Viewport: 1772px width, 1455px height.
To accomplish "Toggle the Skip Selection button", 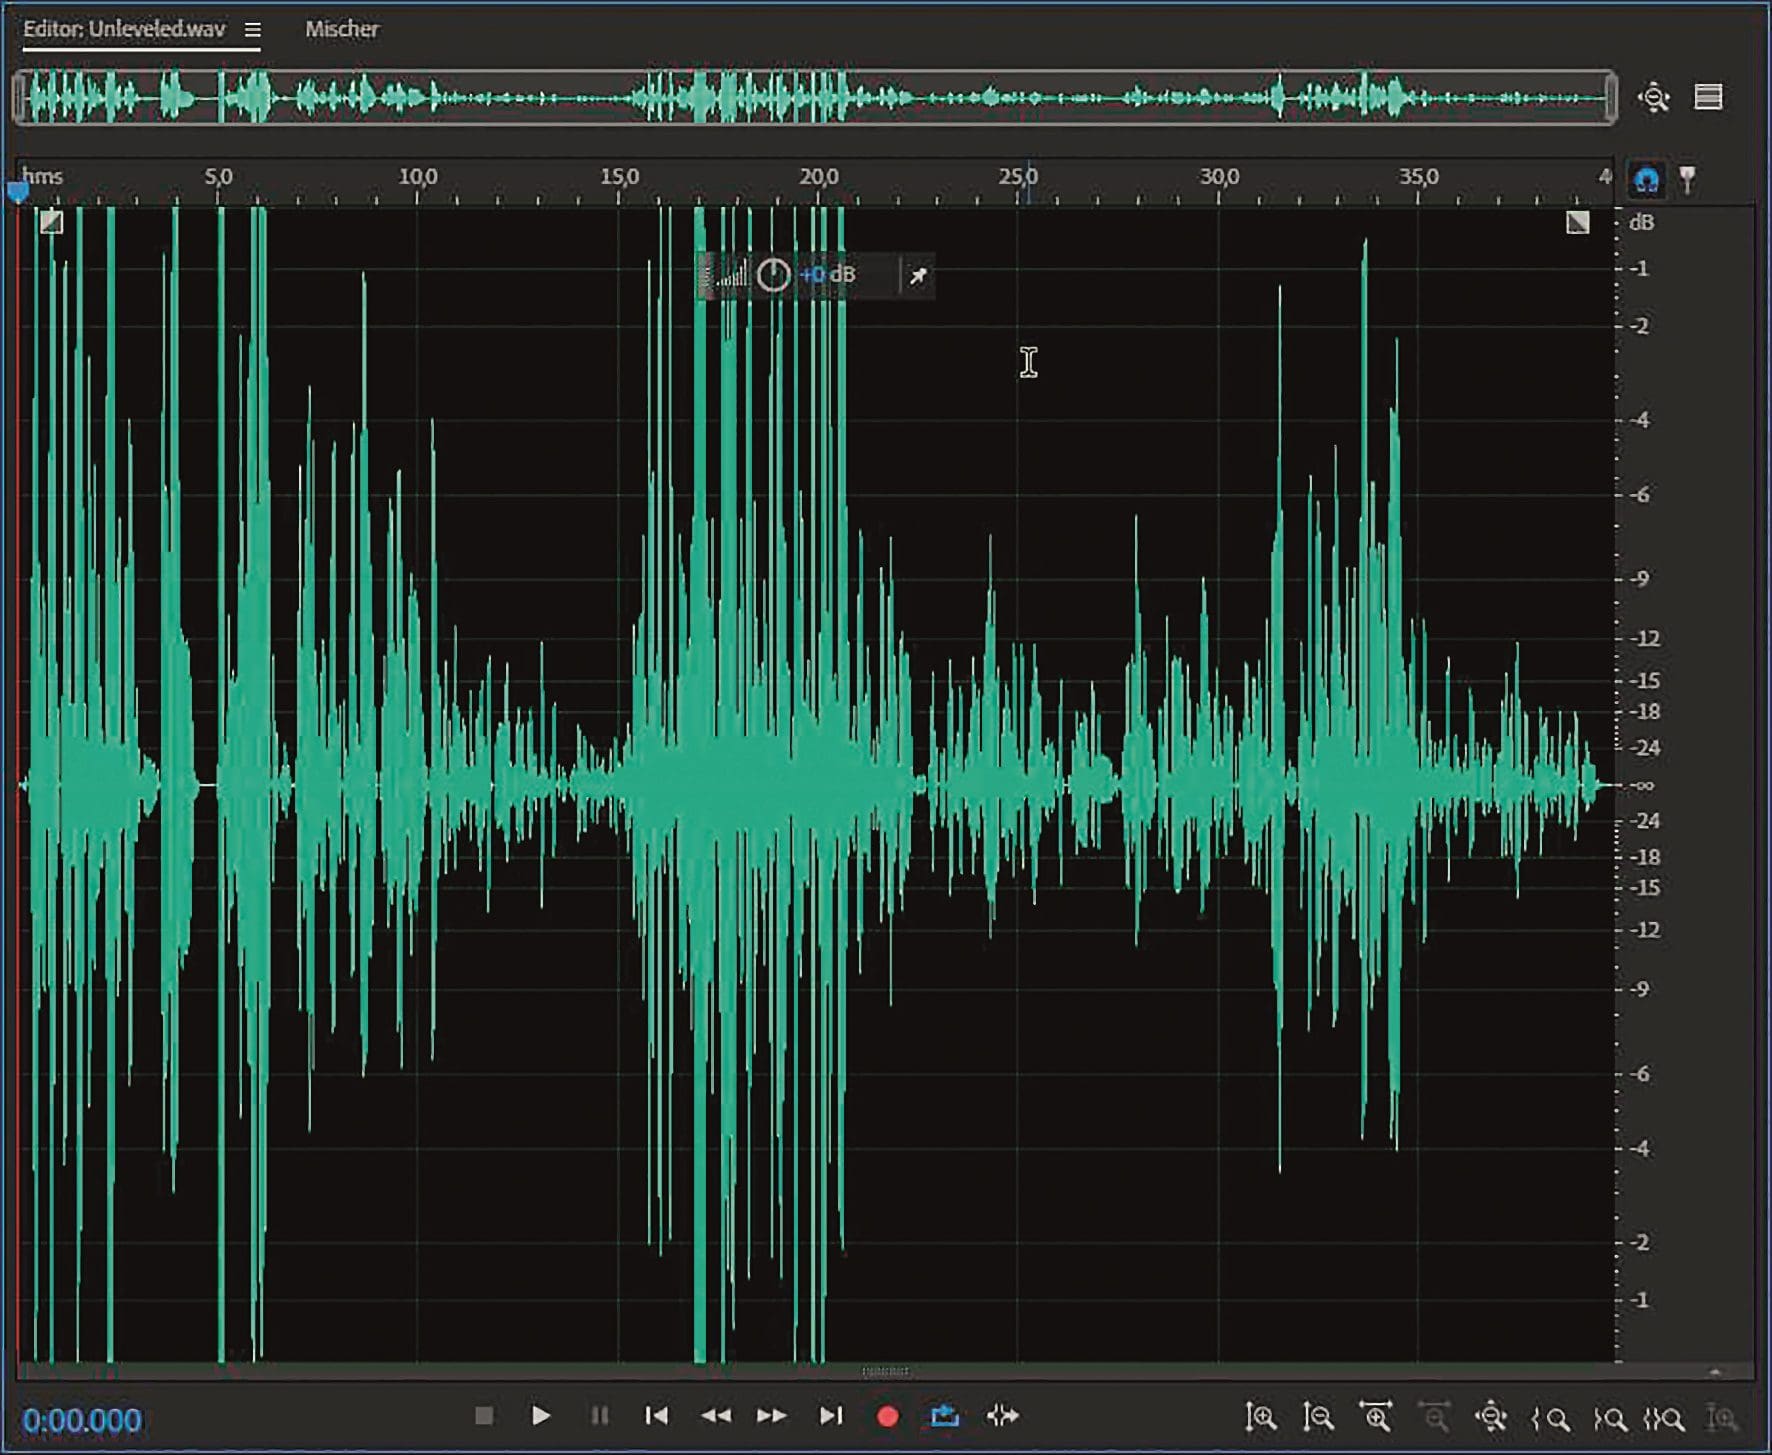I will pyautogui.click(x=1003, y=1415).
